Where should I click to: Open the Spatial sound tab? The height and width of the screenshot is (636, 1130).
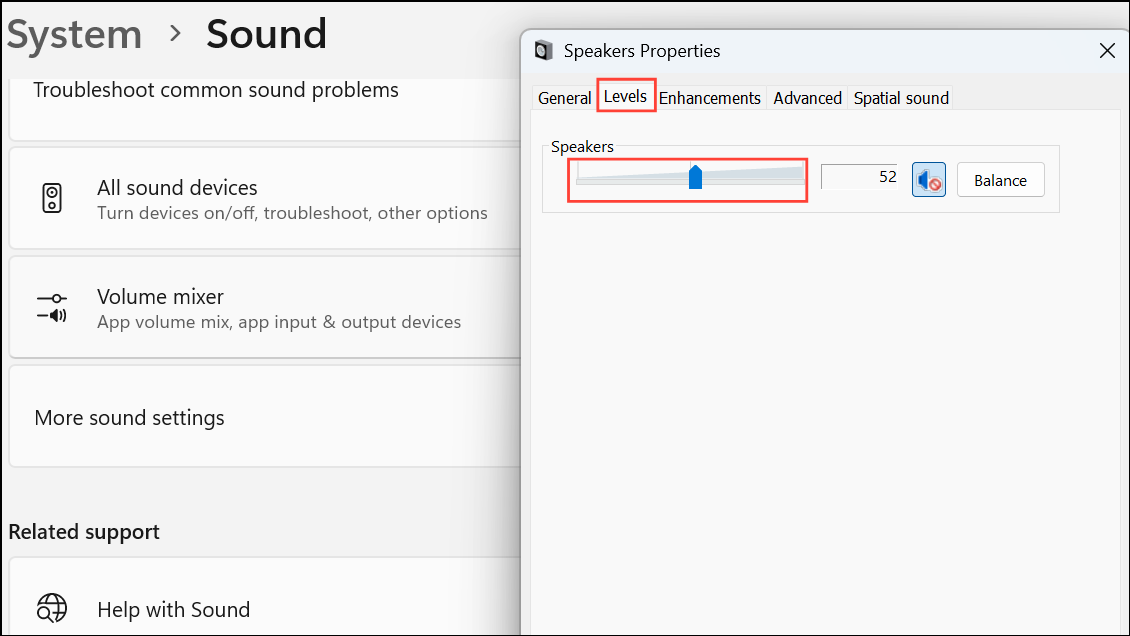(x=901, y=98)
